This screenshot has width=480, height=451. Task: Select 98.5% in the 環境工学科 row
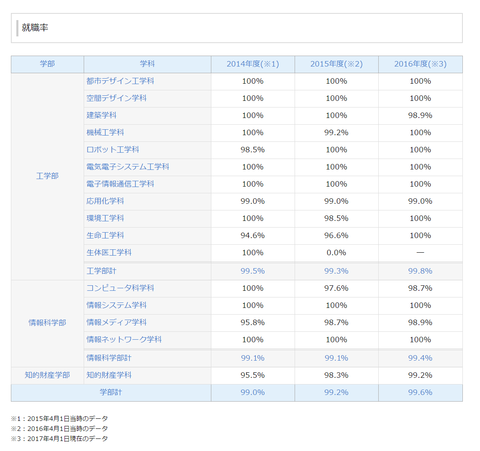pos(336,218)
